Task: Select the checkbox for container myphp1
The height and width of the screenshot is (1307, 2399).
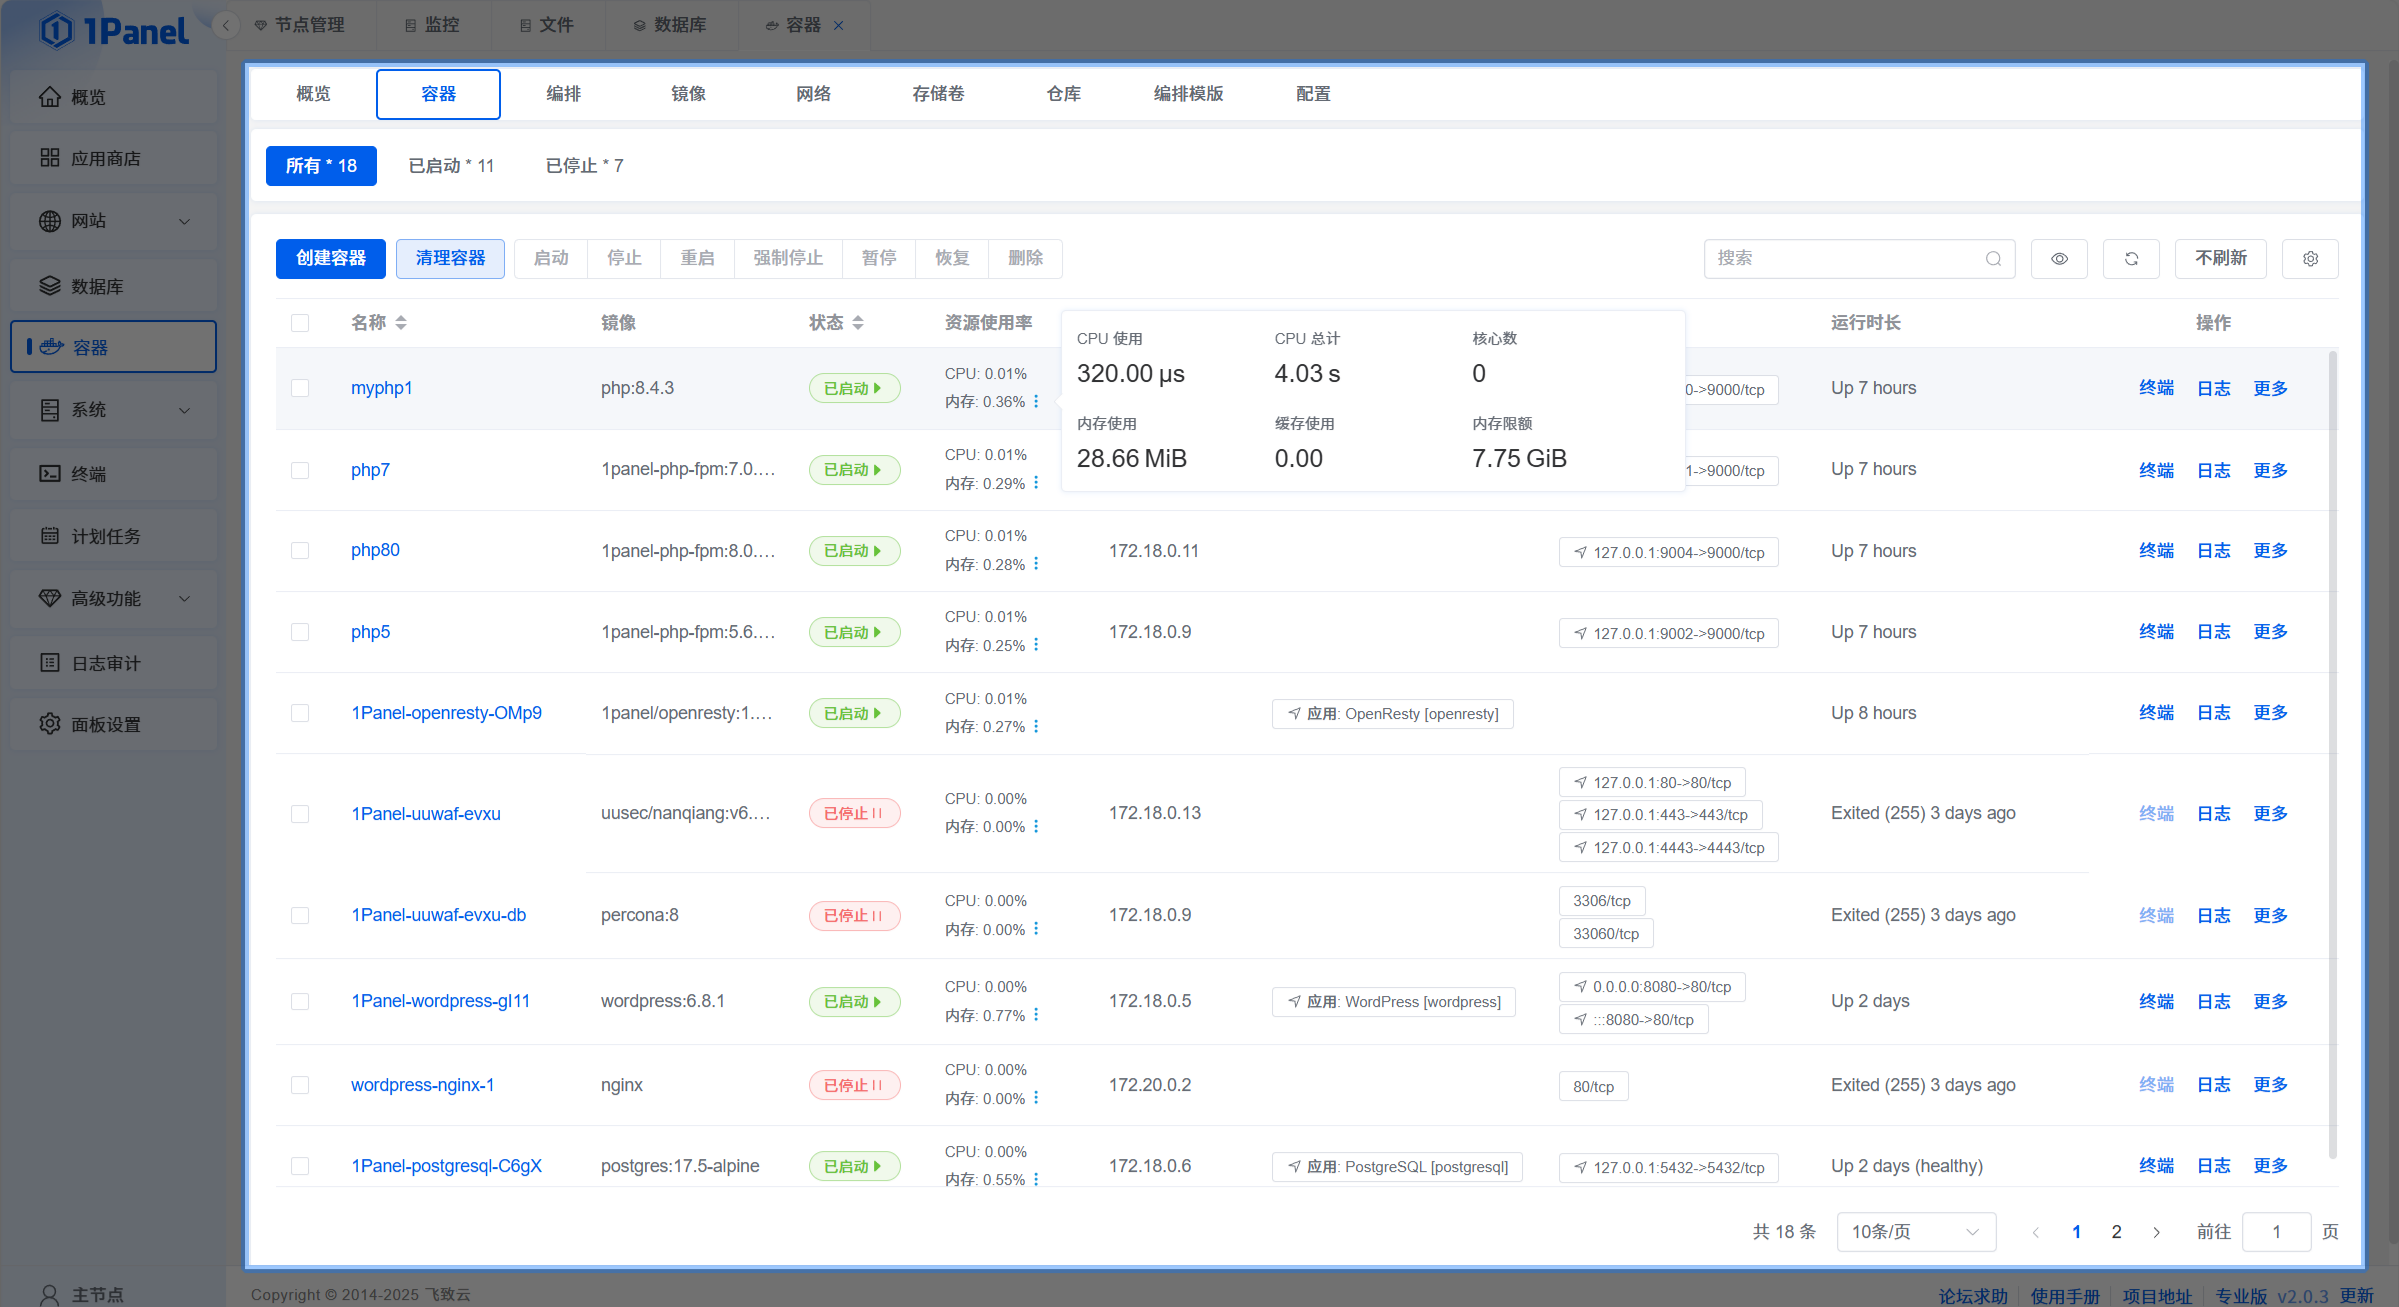Action: pyautogui.click(x=301, y=388)
